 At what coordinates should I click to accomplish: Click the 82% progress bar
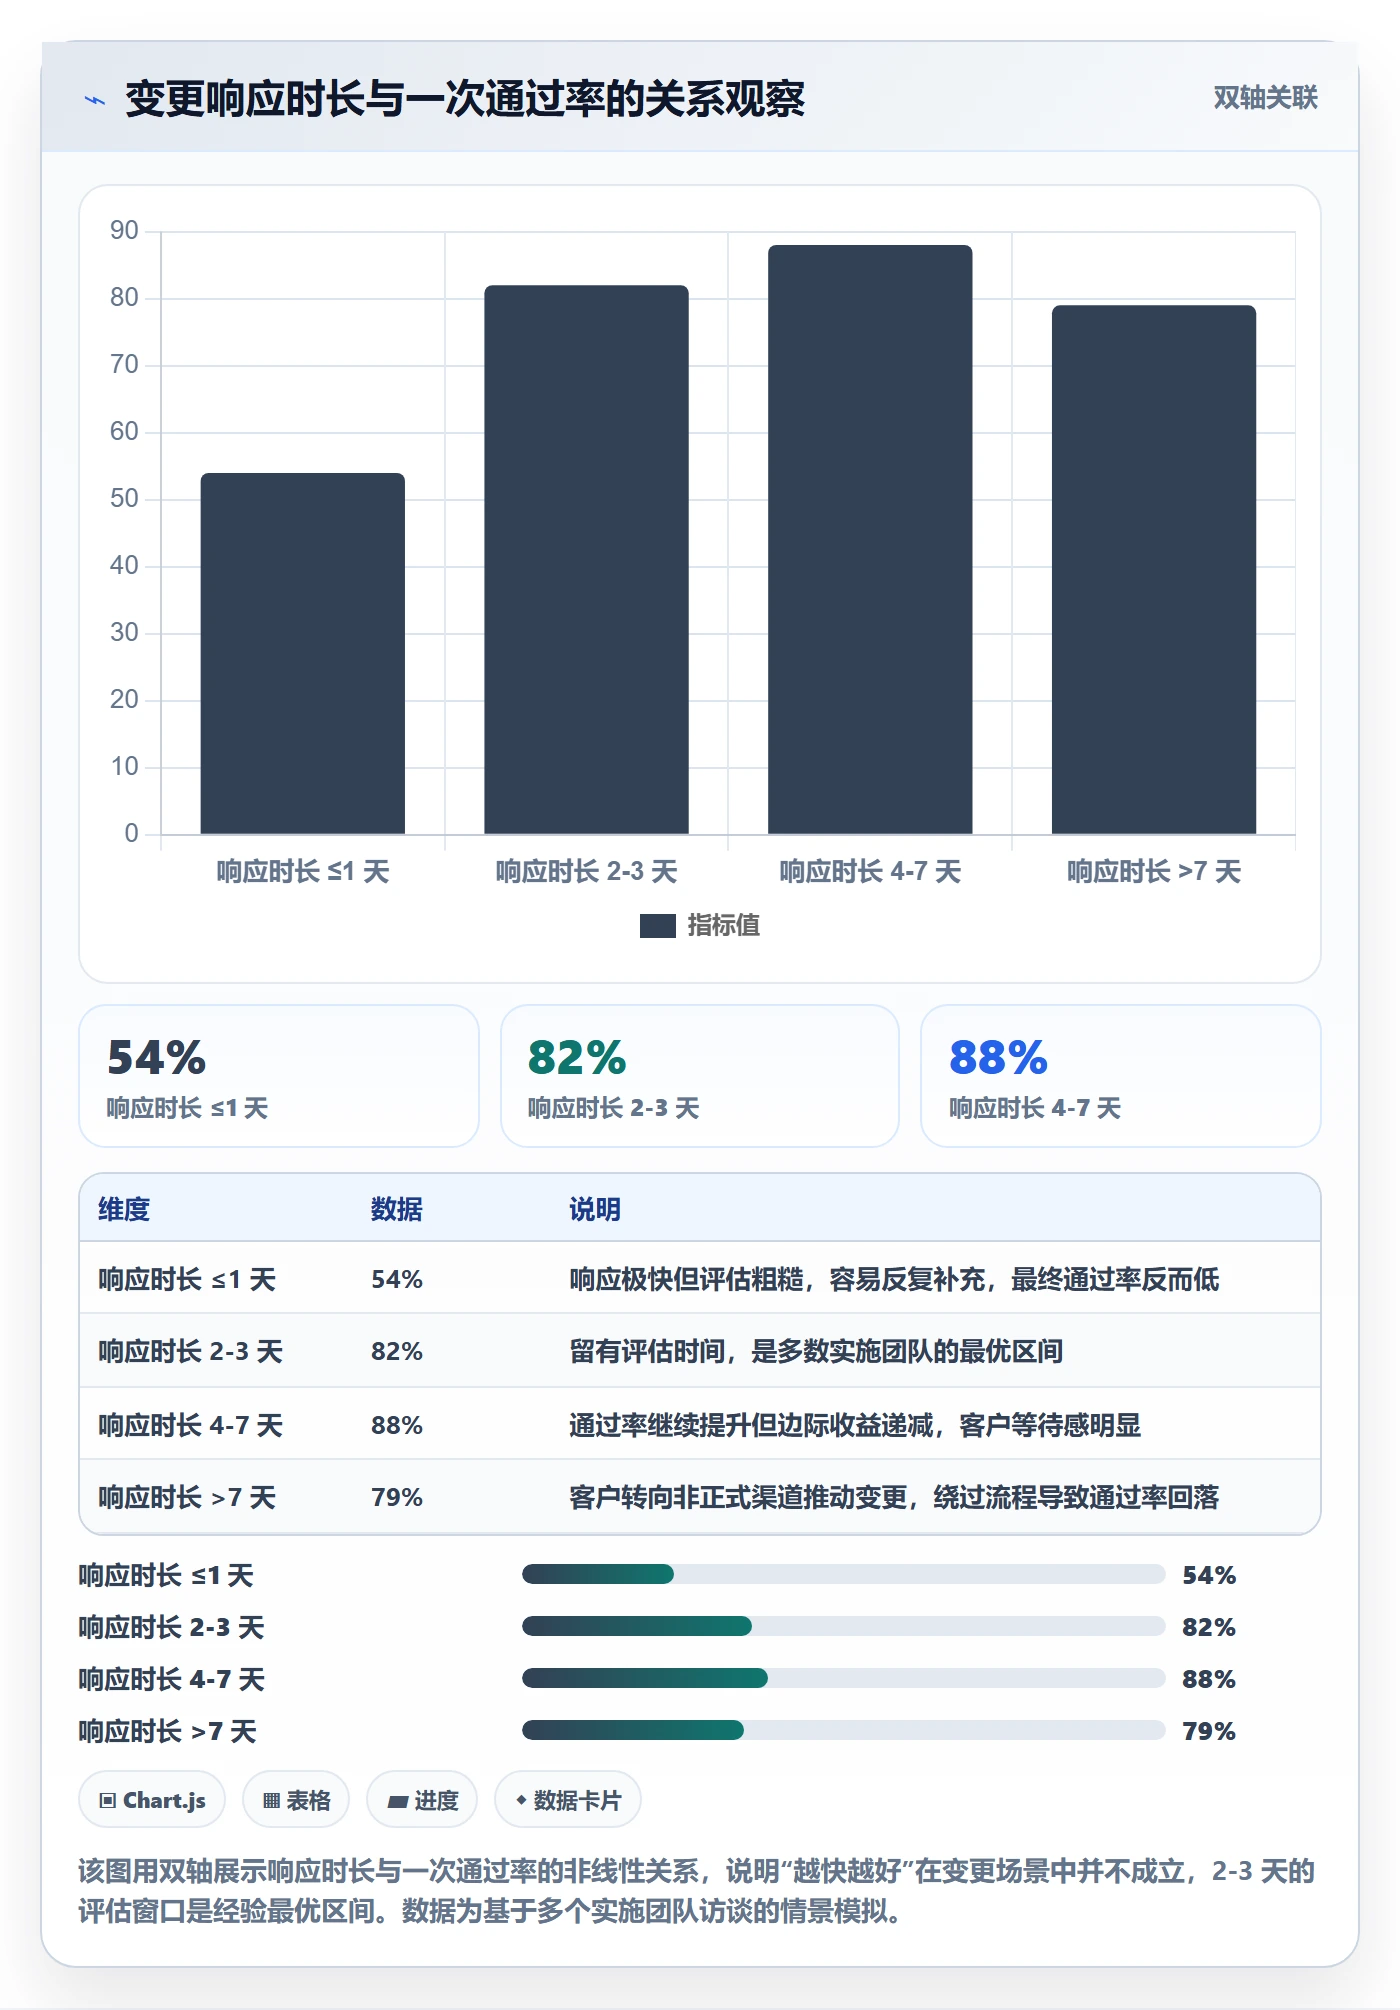click(843, 1627)
